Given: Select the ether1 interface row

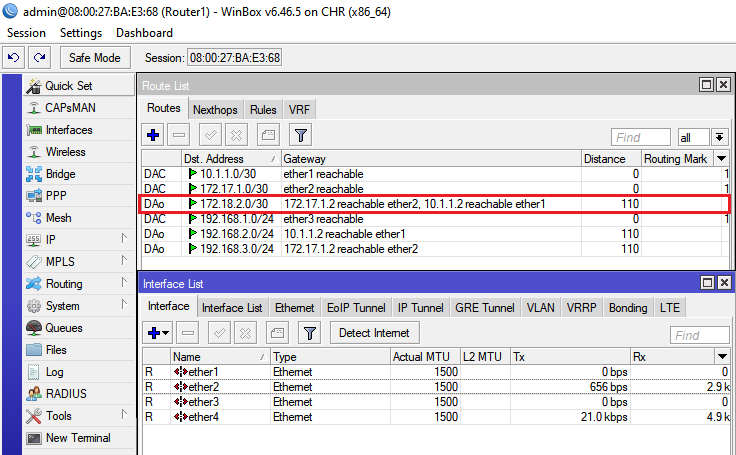Looking at the screenshot, I should tap(437, 372).
